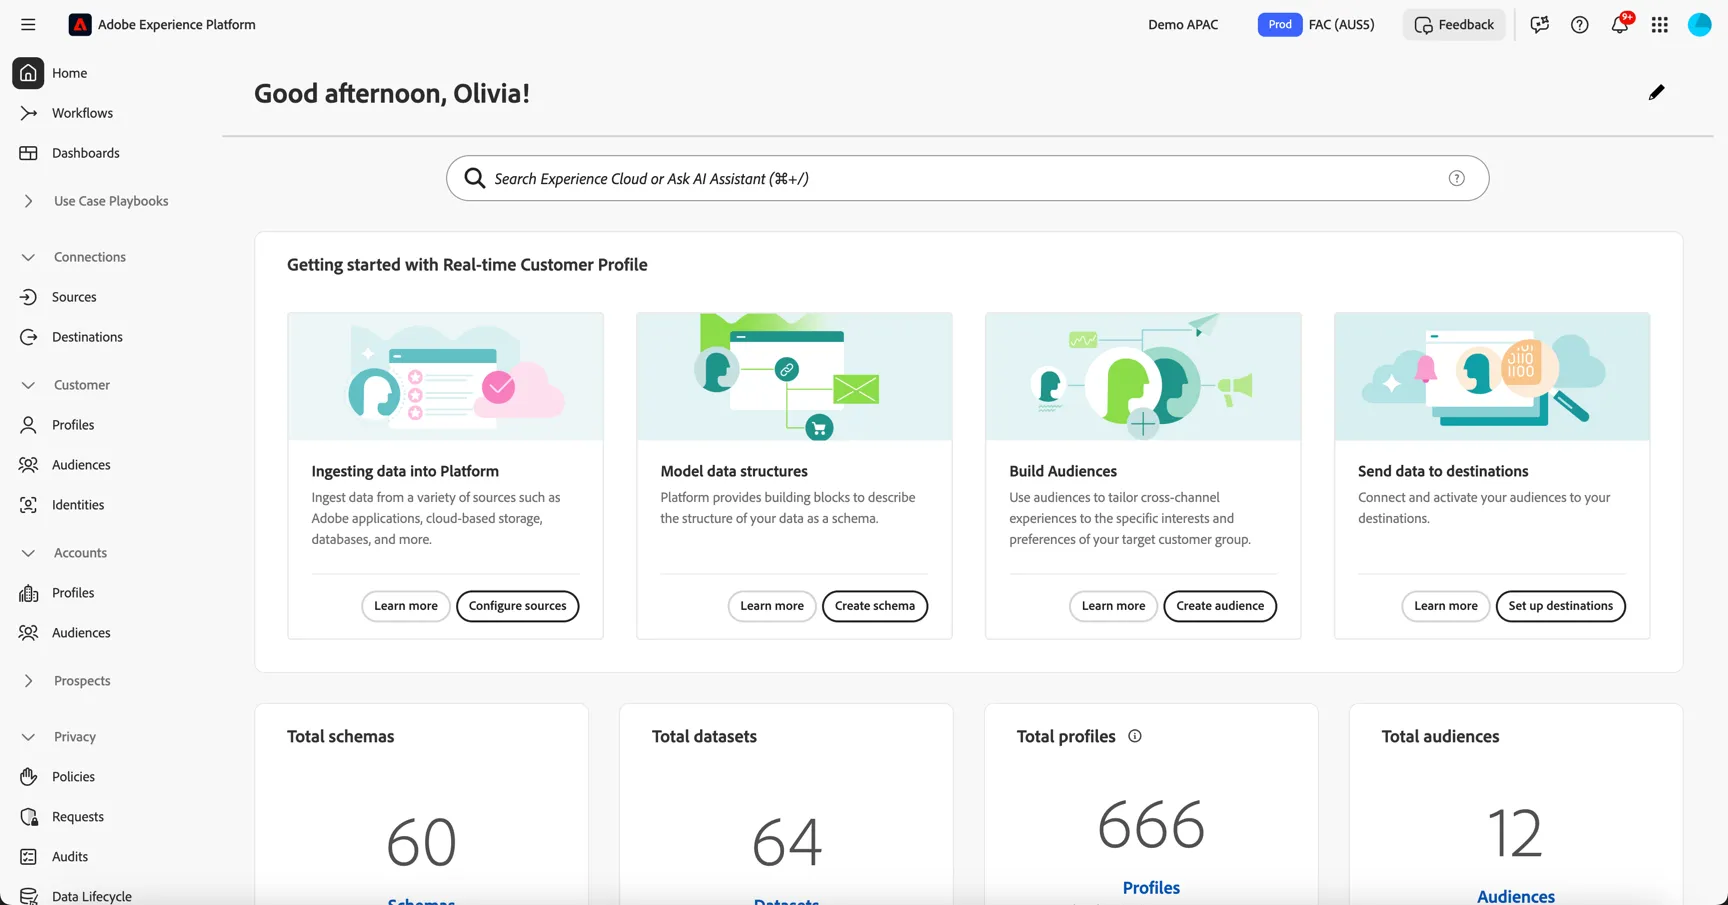Select Identities in the navigation
Screen dimensions: 1728x905
point(78,505)
